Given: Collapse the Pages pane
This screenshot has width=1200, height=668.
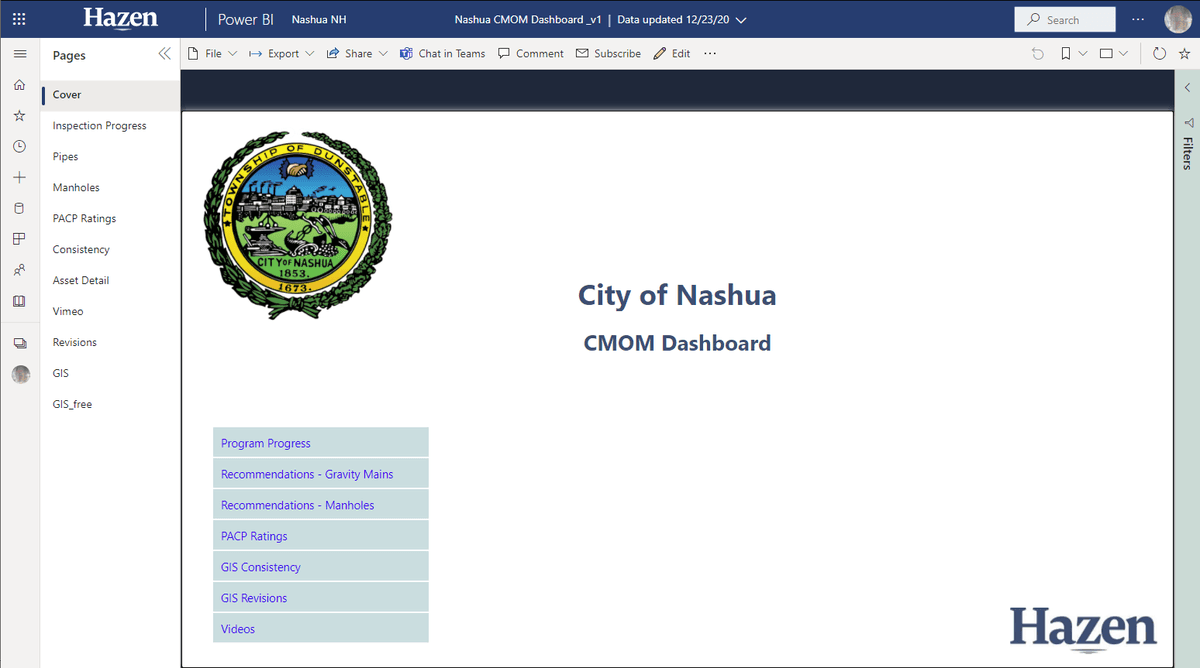Looking at the screenshot, I should coord(165,54).
